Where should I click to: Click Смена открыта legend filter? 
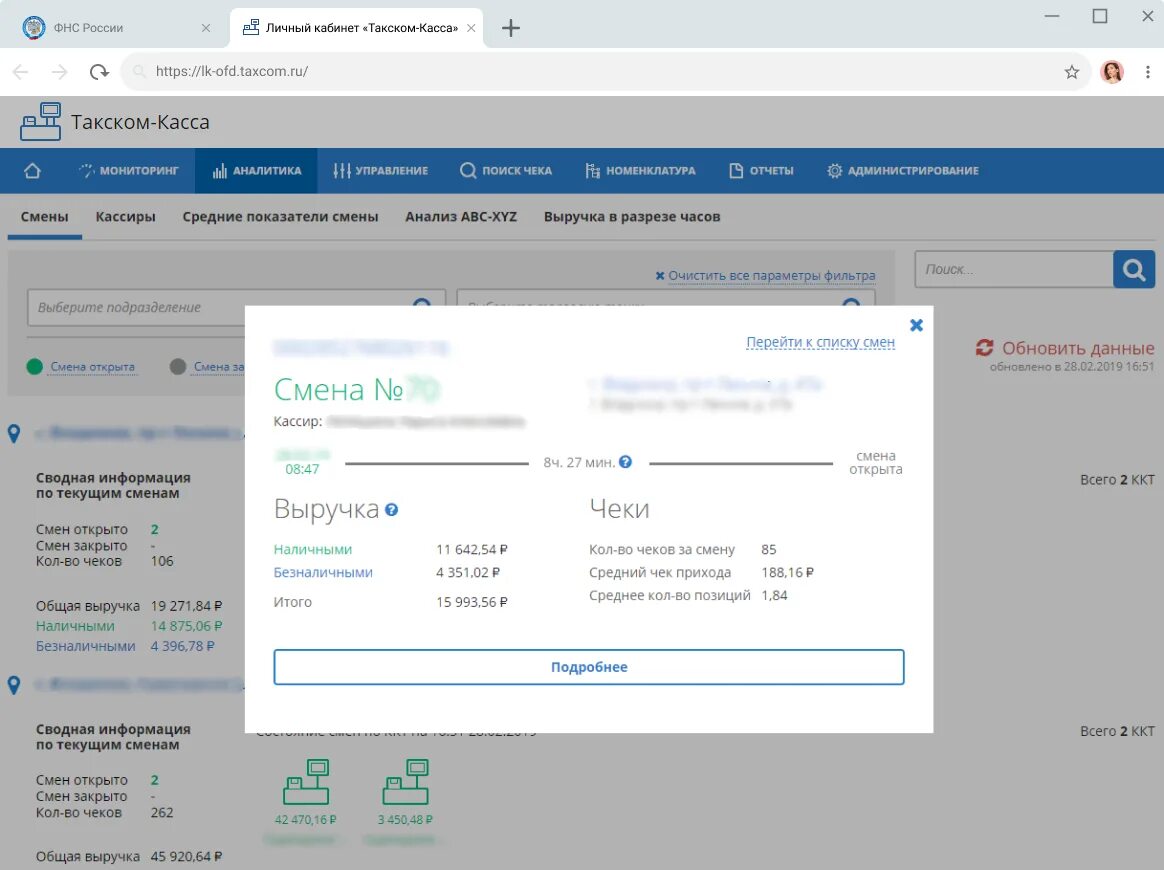pos(93,367)
